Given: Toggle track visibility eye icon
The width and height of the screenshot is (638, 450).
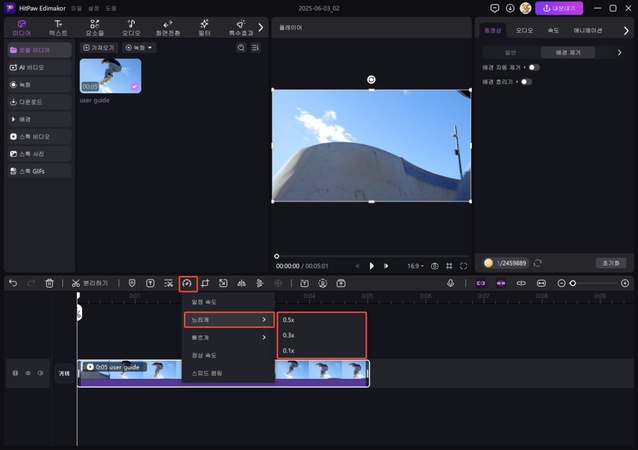Looking at the screenshot, I should 28,373.
